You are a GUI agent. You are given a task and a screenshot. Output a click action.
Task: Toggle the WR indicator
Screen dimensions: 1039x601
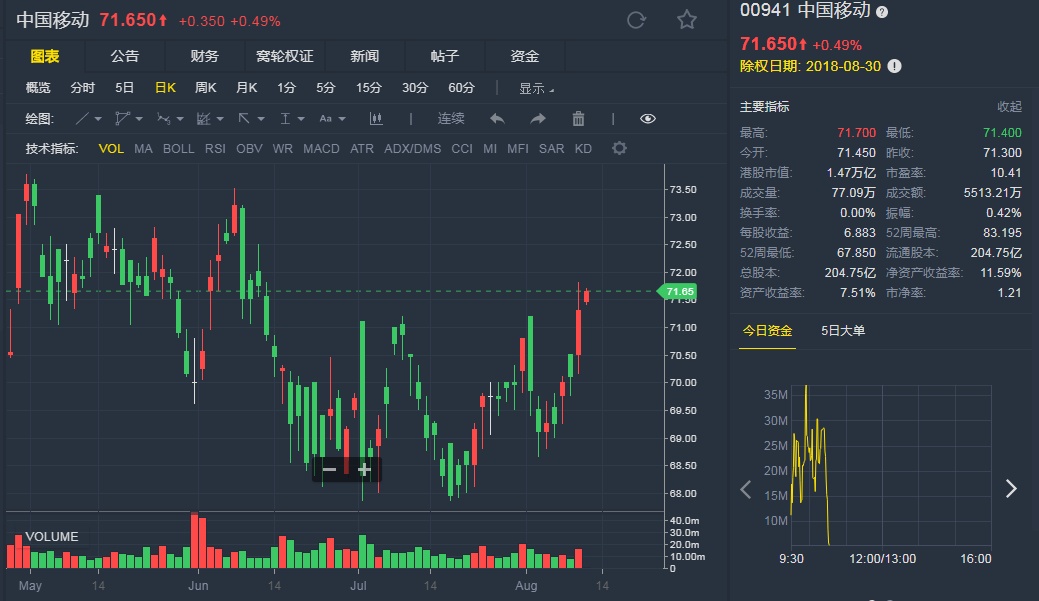(282, 148)
